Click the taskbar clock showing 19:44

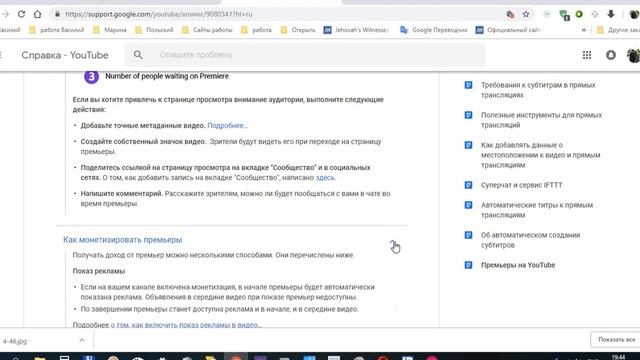618,357
